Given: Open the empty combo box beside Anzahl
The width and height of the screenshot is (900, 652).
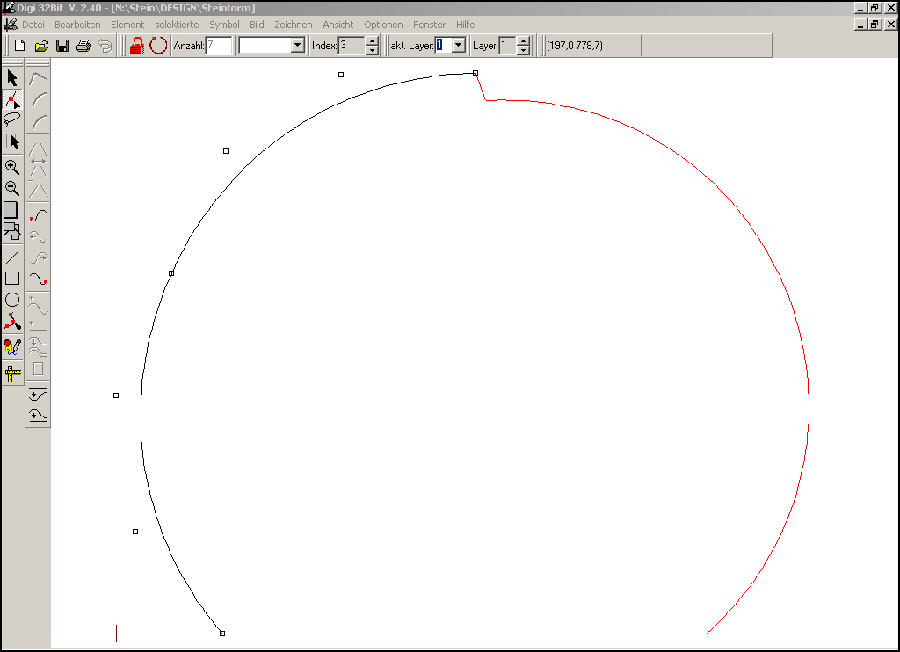Looking at the screenshot, I should point(297,46).
